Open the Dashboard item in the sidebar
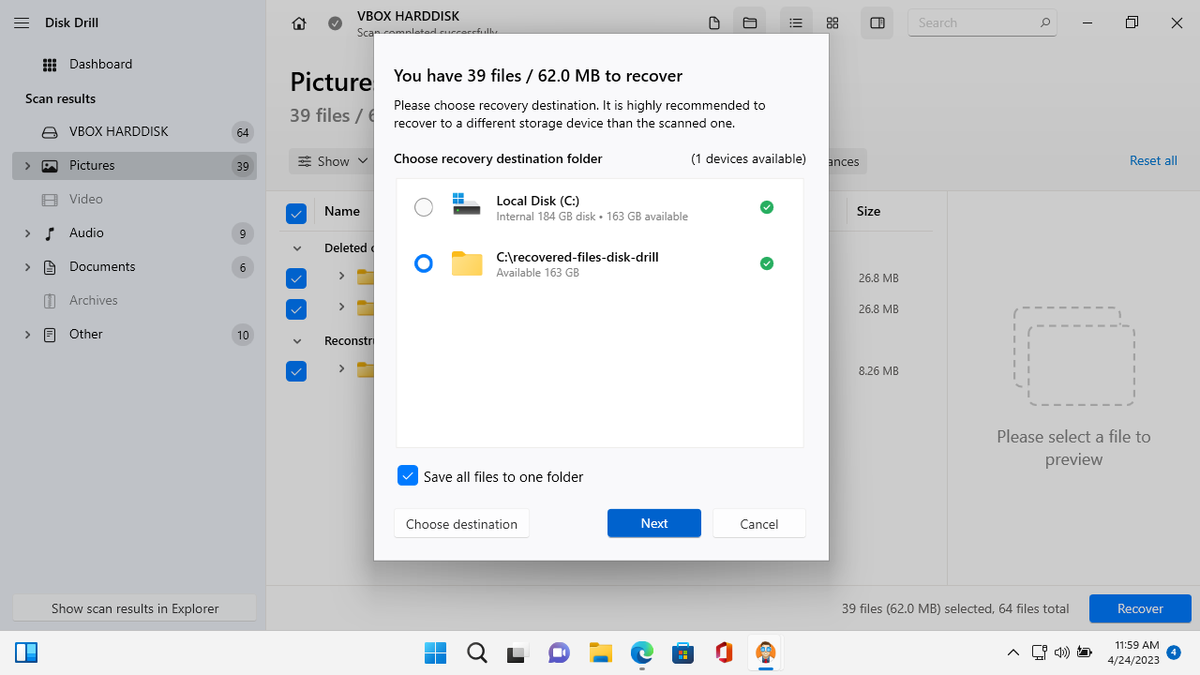Screen dimensions: 1200x675 pos(100,64)
